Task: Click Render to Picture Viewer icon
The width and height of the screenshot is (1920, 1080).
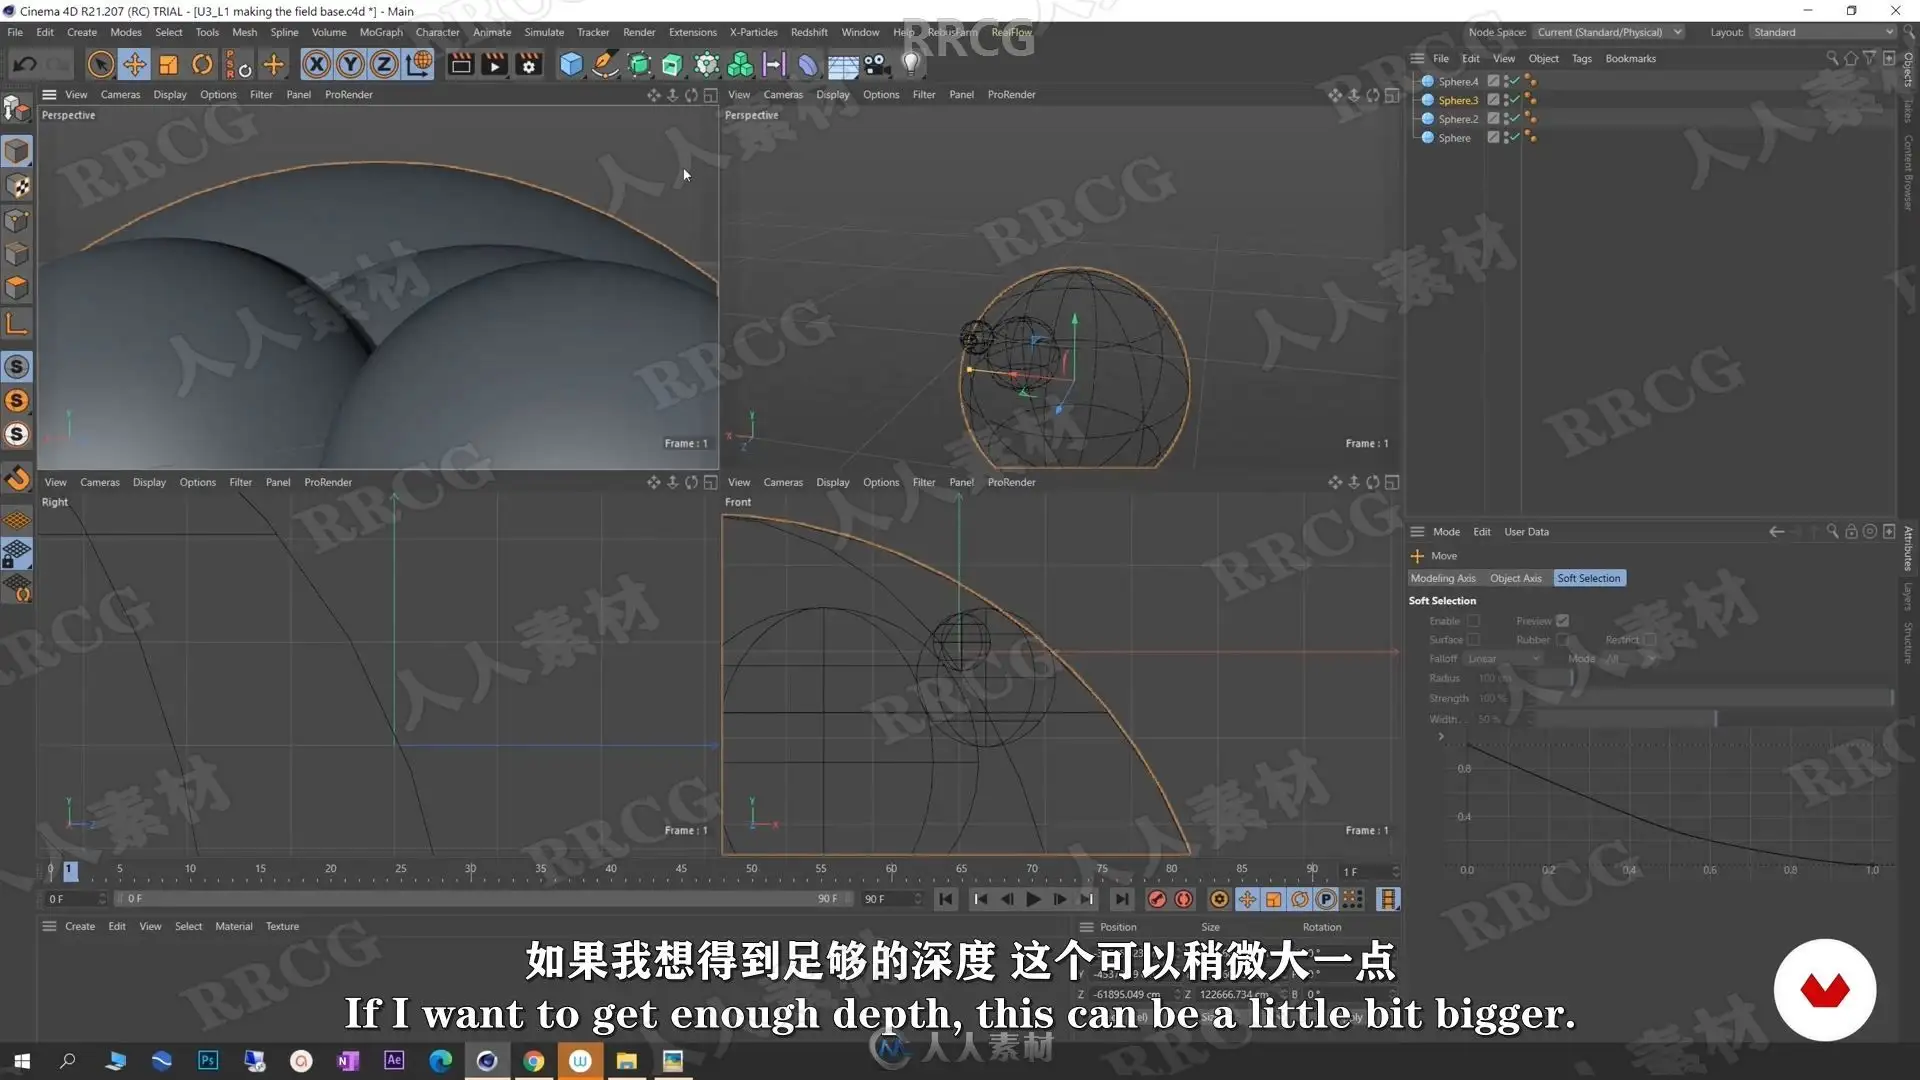Action: click(x=495, y=65)
